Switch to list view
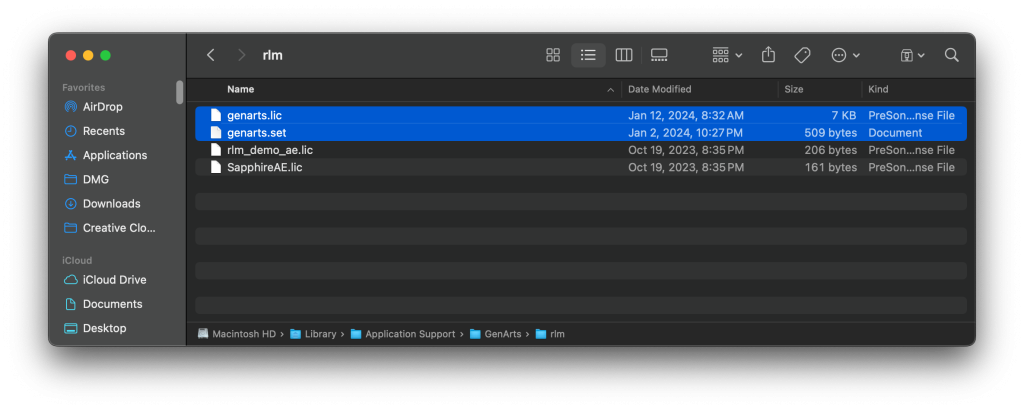The height and width of the screenshot is (410, 1024). pyautogui.click(x=588, y=55)
